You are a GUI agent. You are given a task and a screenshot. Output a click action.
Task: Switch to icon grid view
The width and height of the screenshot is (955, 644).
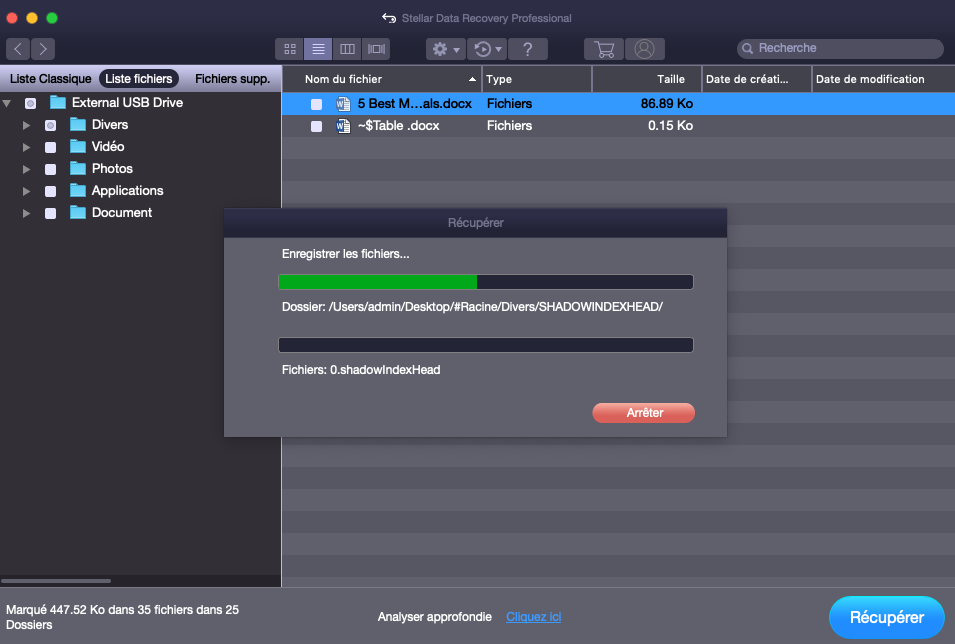[x=290, y=49]
